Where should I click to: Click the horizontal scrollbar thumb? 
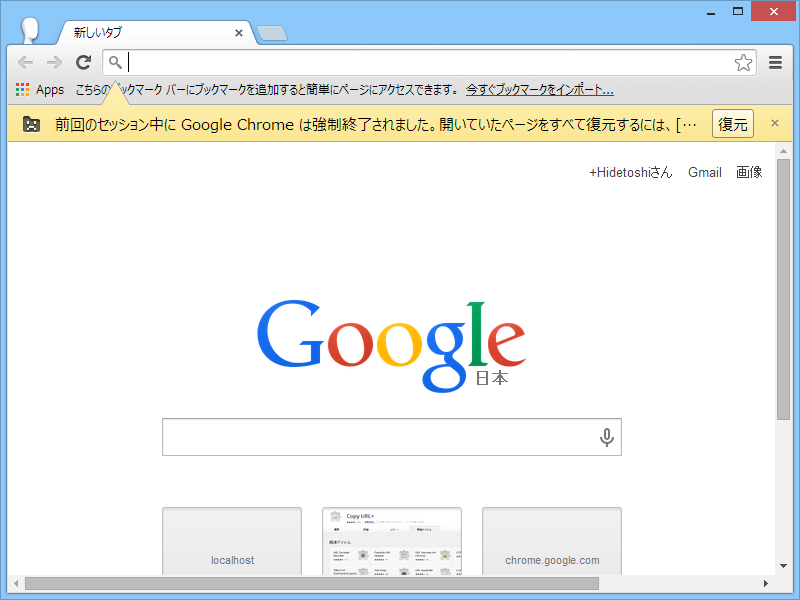click(x=312, y=583)
